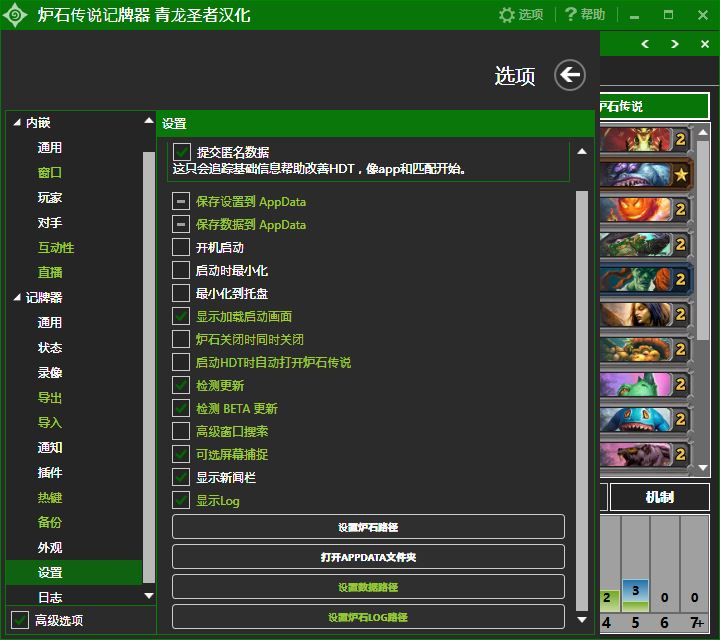Click 设置炉石路径 button
The image size is (720, 640).
pos(368,527)
